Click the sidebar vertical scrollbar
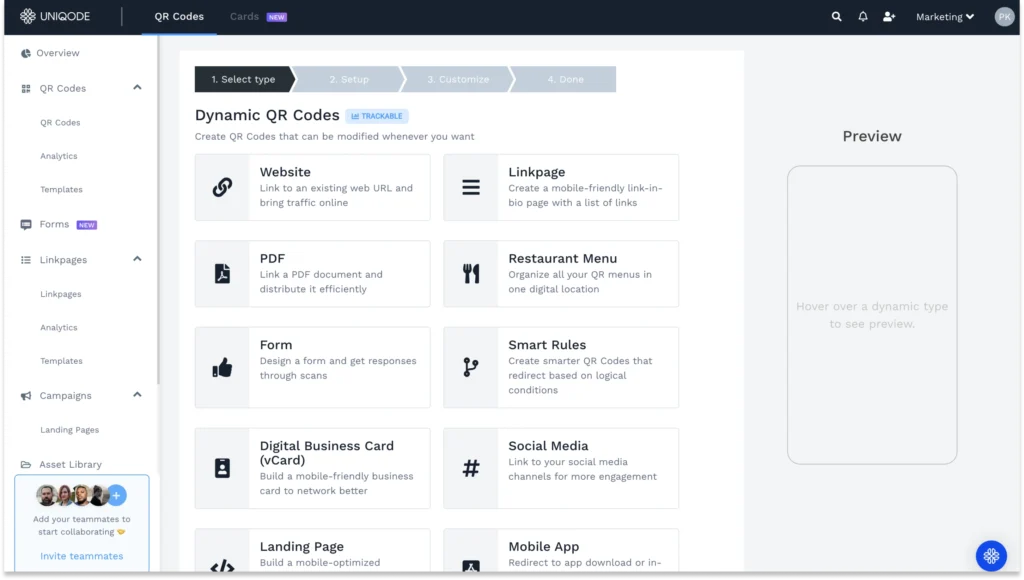1024x580 pixels. point(157,209)
